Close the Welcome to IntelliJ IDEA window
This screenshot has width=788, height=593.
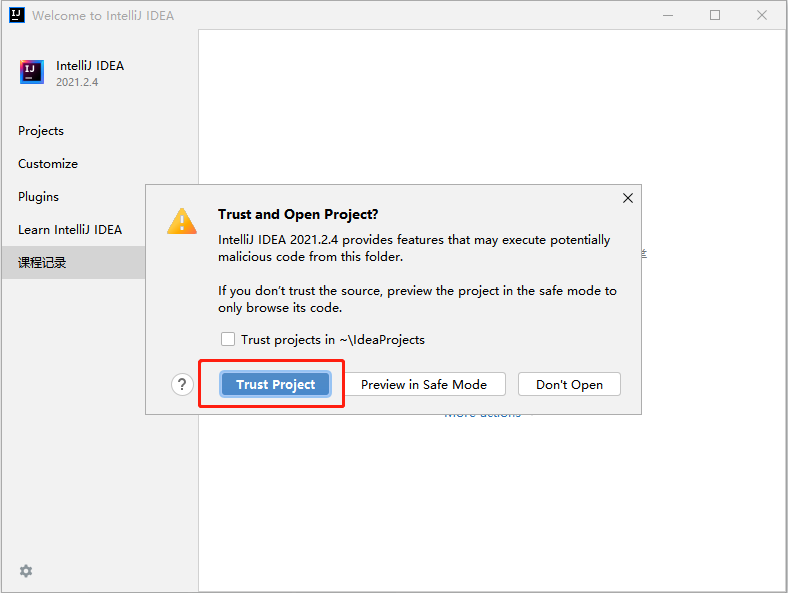(762, 16)
